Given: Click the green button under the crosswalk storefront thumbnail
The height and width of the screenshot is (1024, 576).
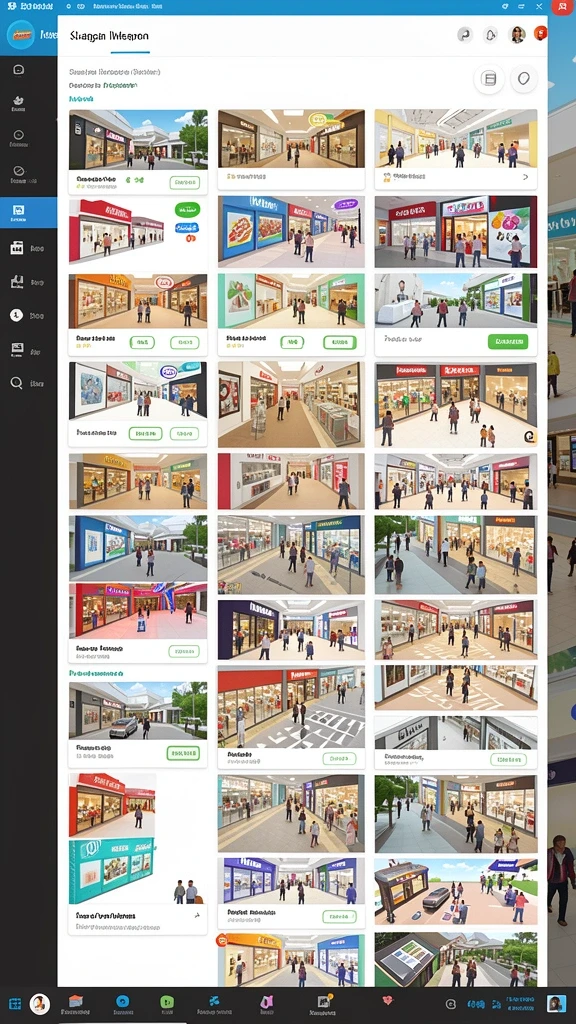Looking at the screenshot, I should pos(339,759).
